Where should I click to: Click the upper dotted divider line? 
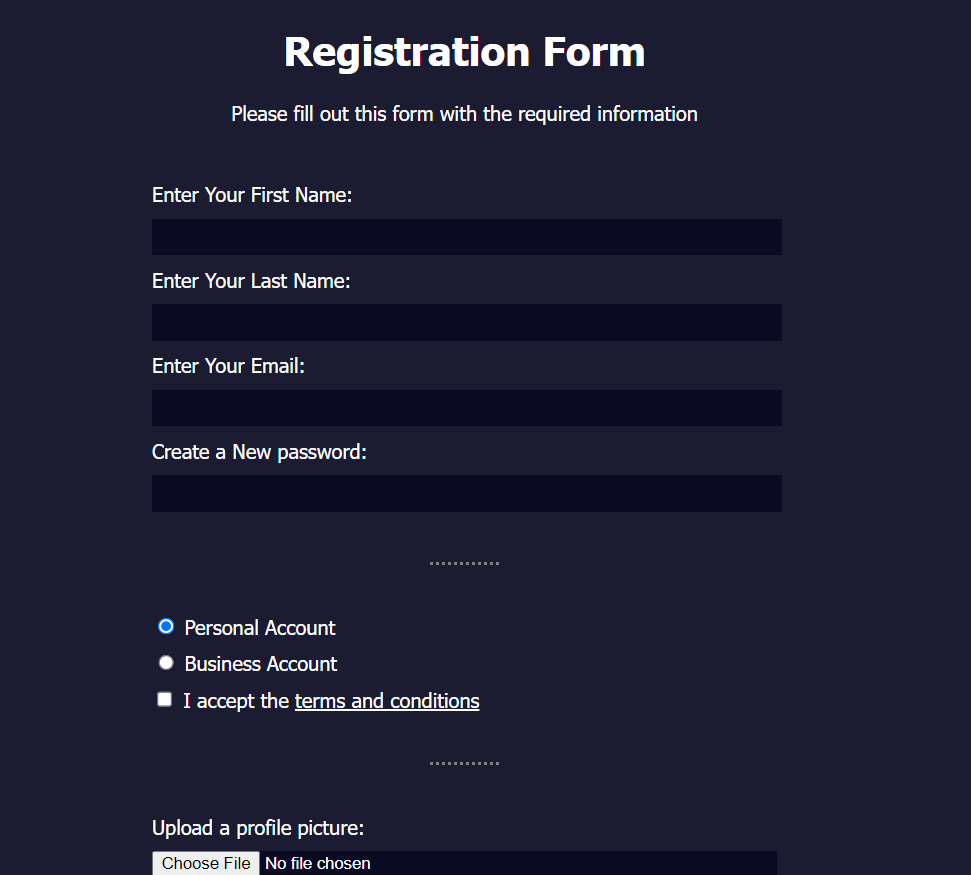(464, 561)
